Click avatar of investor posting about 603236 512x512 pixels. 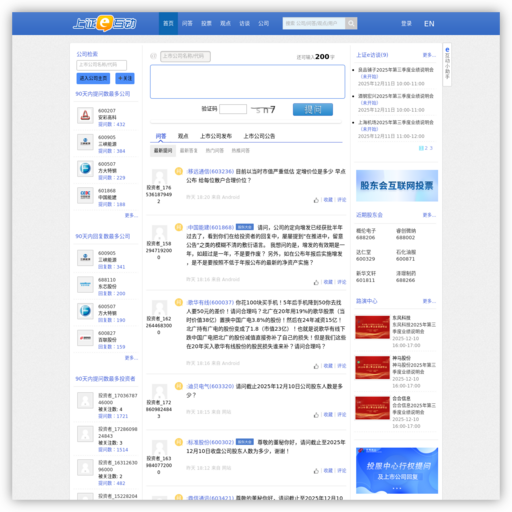(159, 176)
